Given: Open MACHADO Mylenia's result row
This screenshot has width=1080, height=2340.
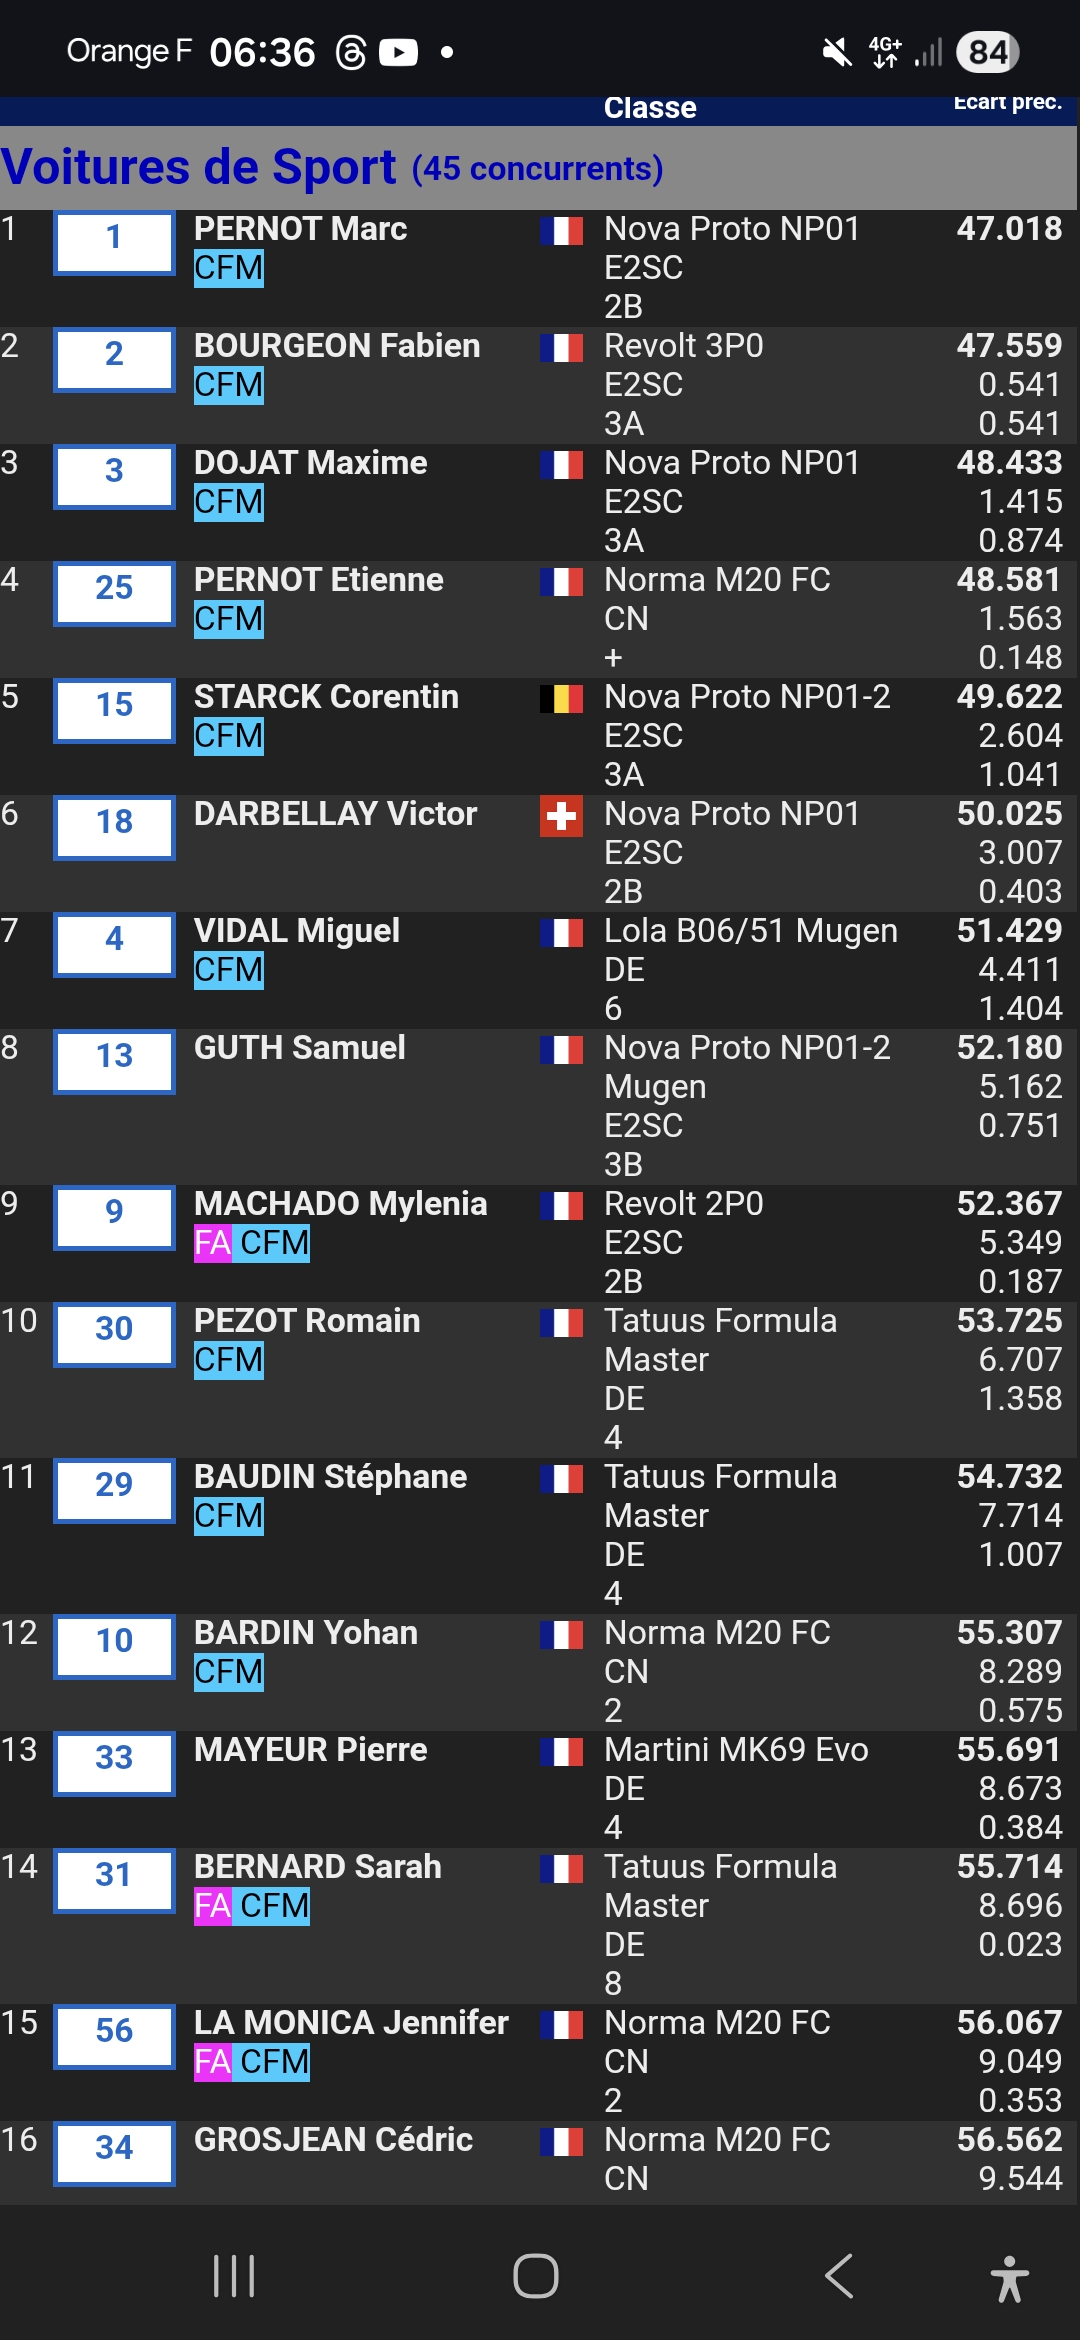Looking at the screenshot, I should [x=340, y=1204].
